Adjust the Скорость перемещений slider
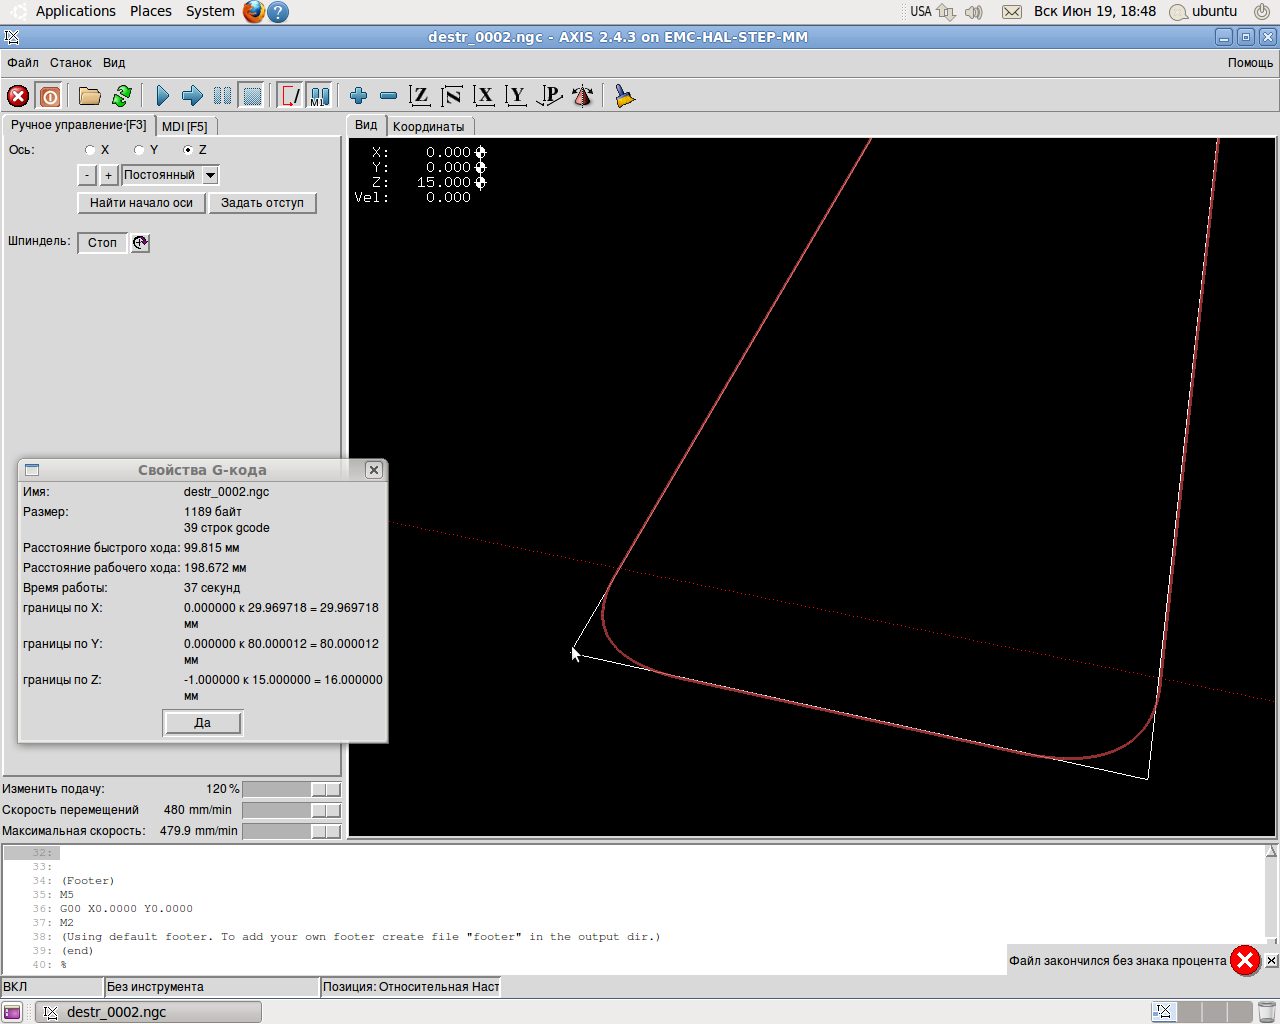This screenshot has width=1280, height=1024. point(291,810)
